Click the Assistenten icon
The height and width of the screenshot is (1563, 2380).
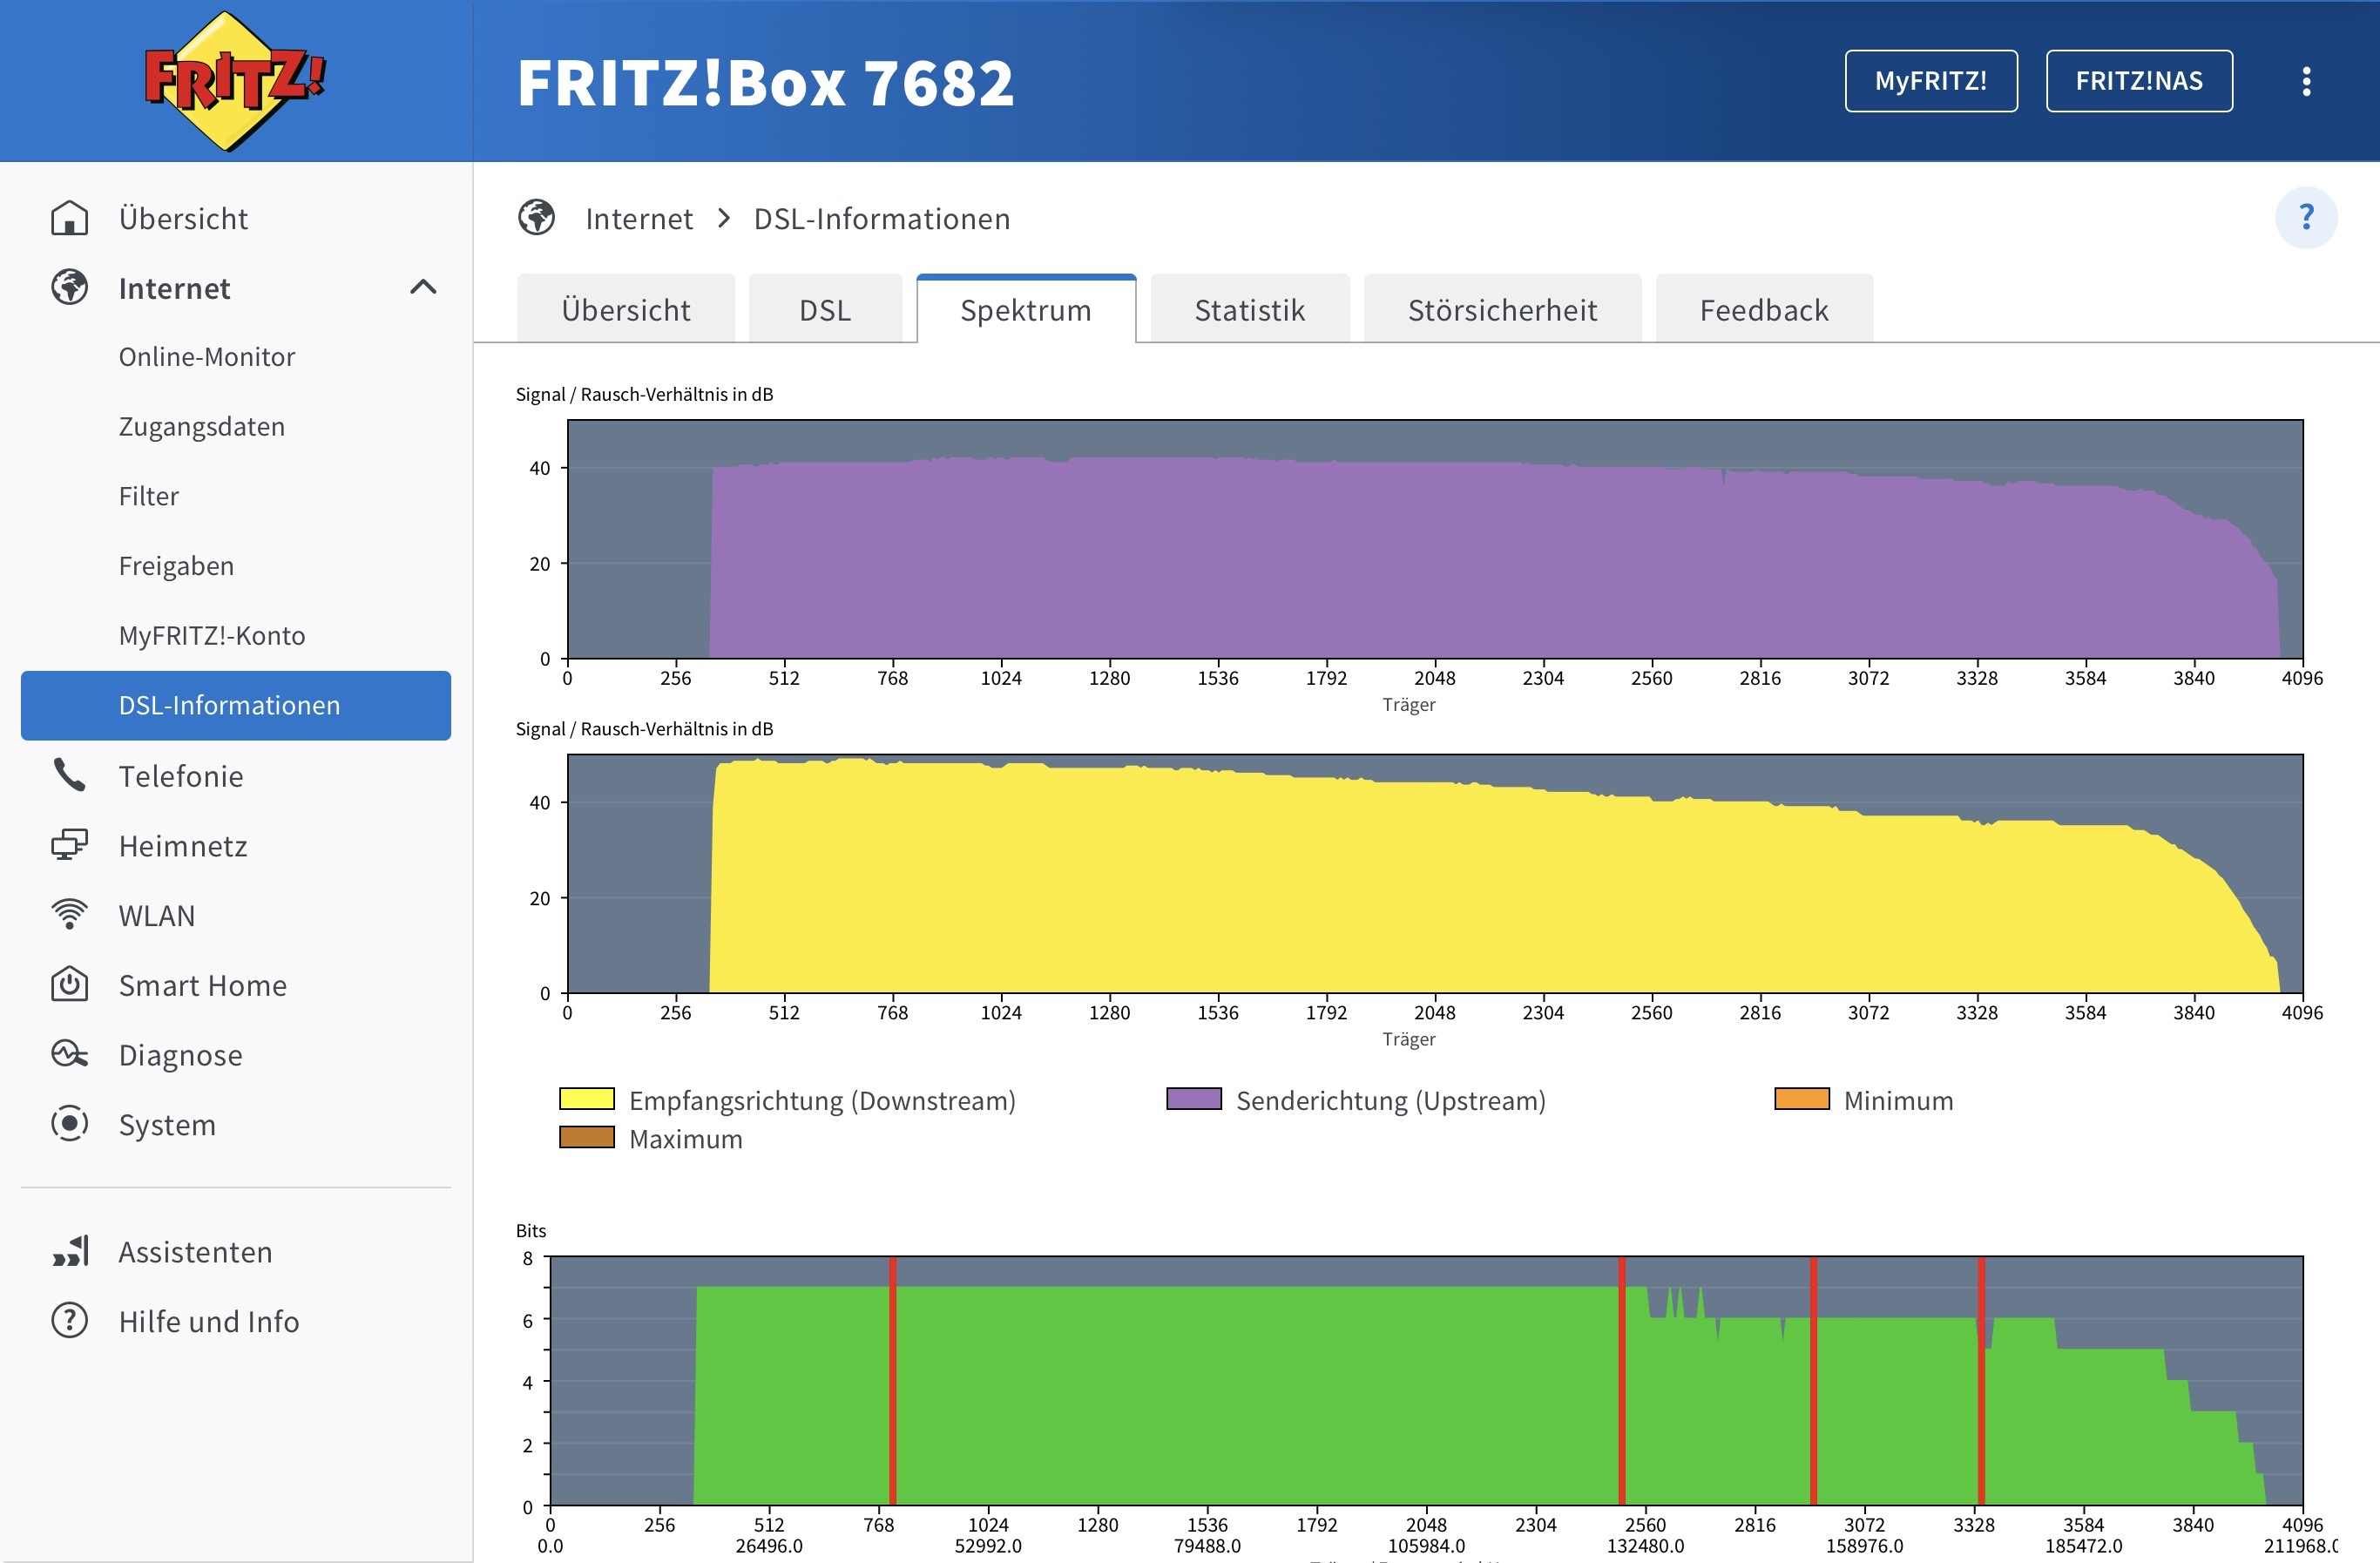[69, 1251]
